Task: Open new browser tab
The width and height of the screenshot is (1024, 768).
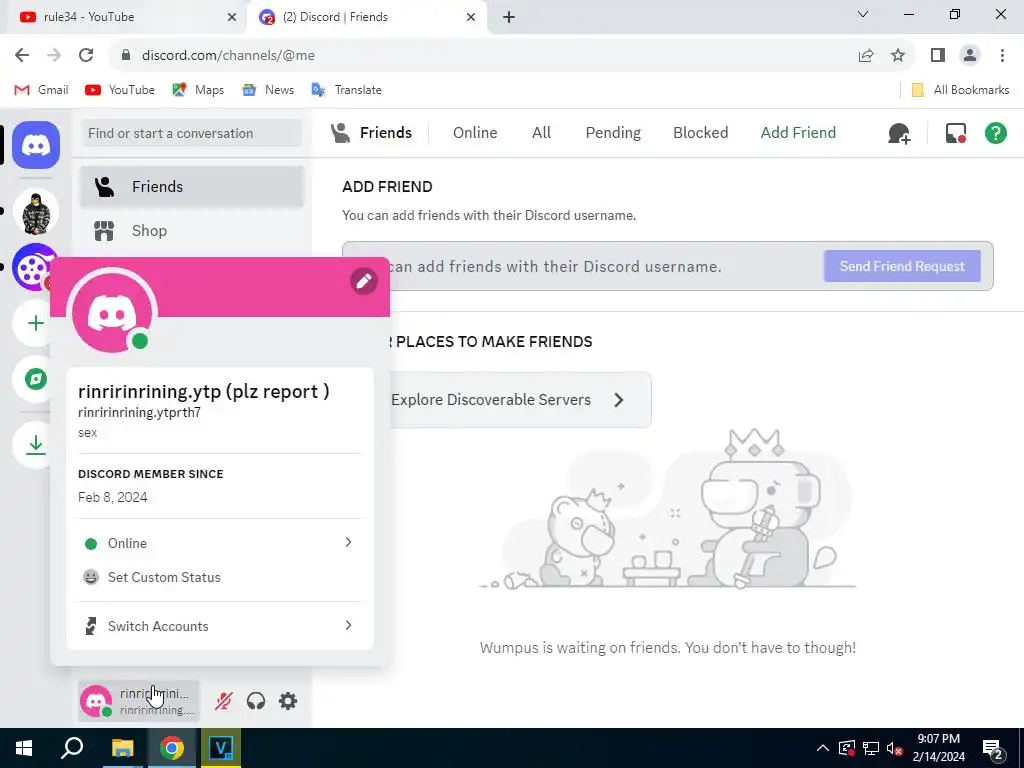Action: 509,17
